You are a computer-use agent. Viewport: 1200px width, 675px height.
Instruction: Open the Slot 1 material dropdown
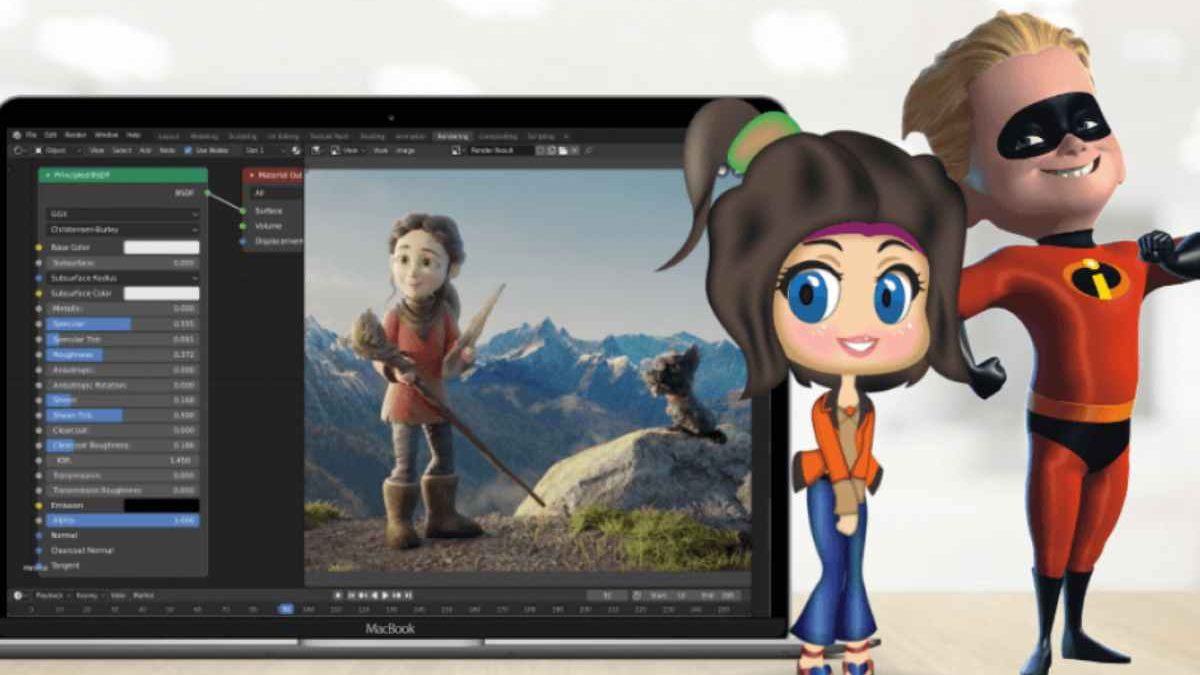tap(264, 150)
